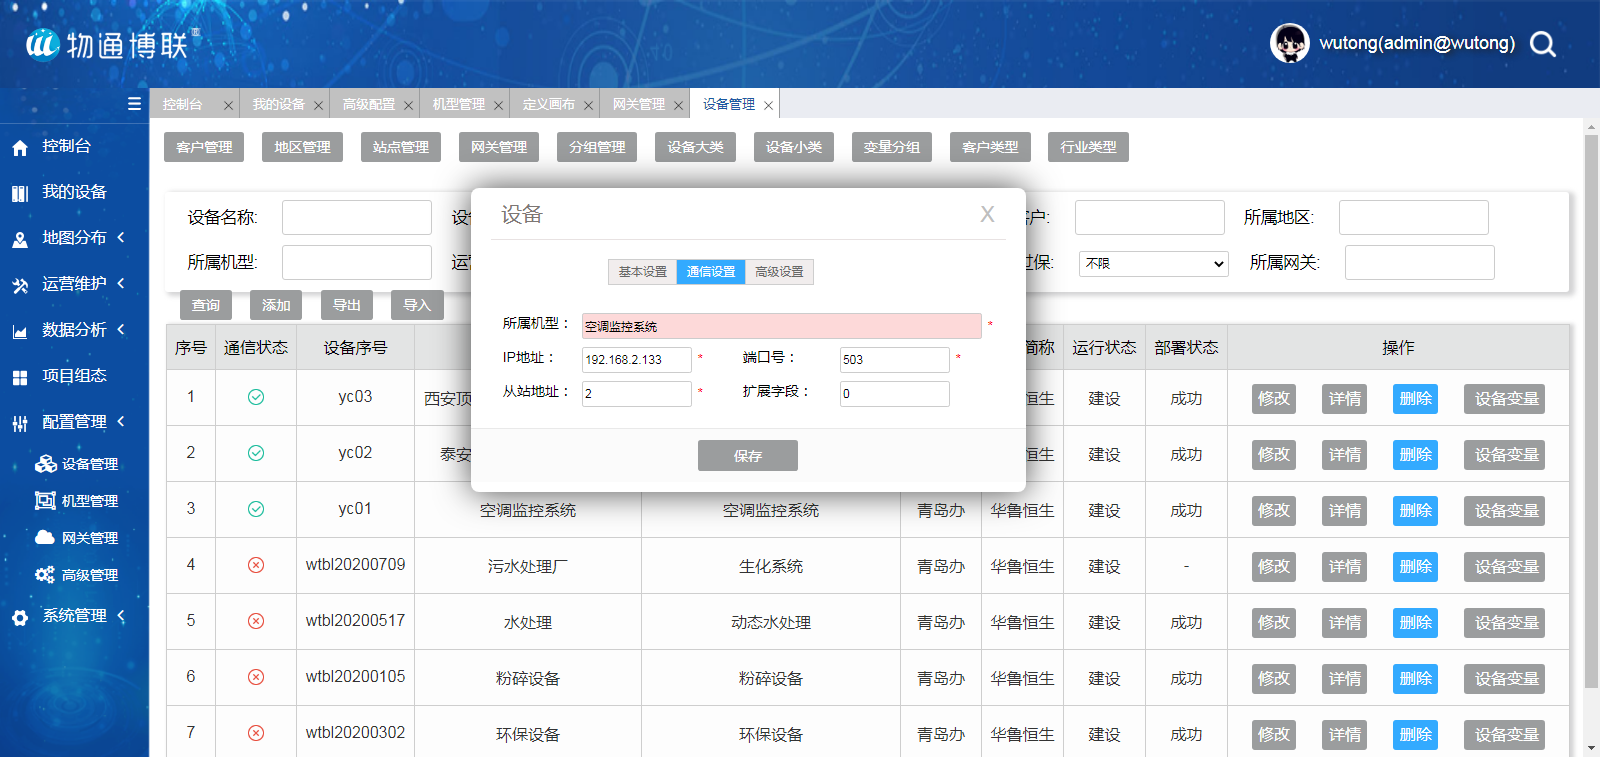Click the 设备大类 button

[x=695, y=147]
